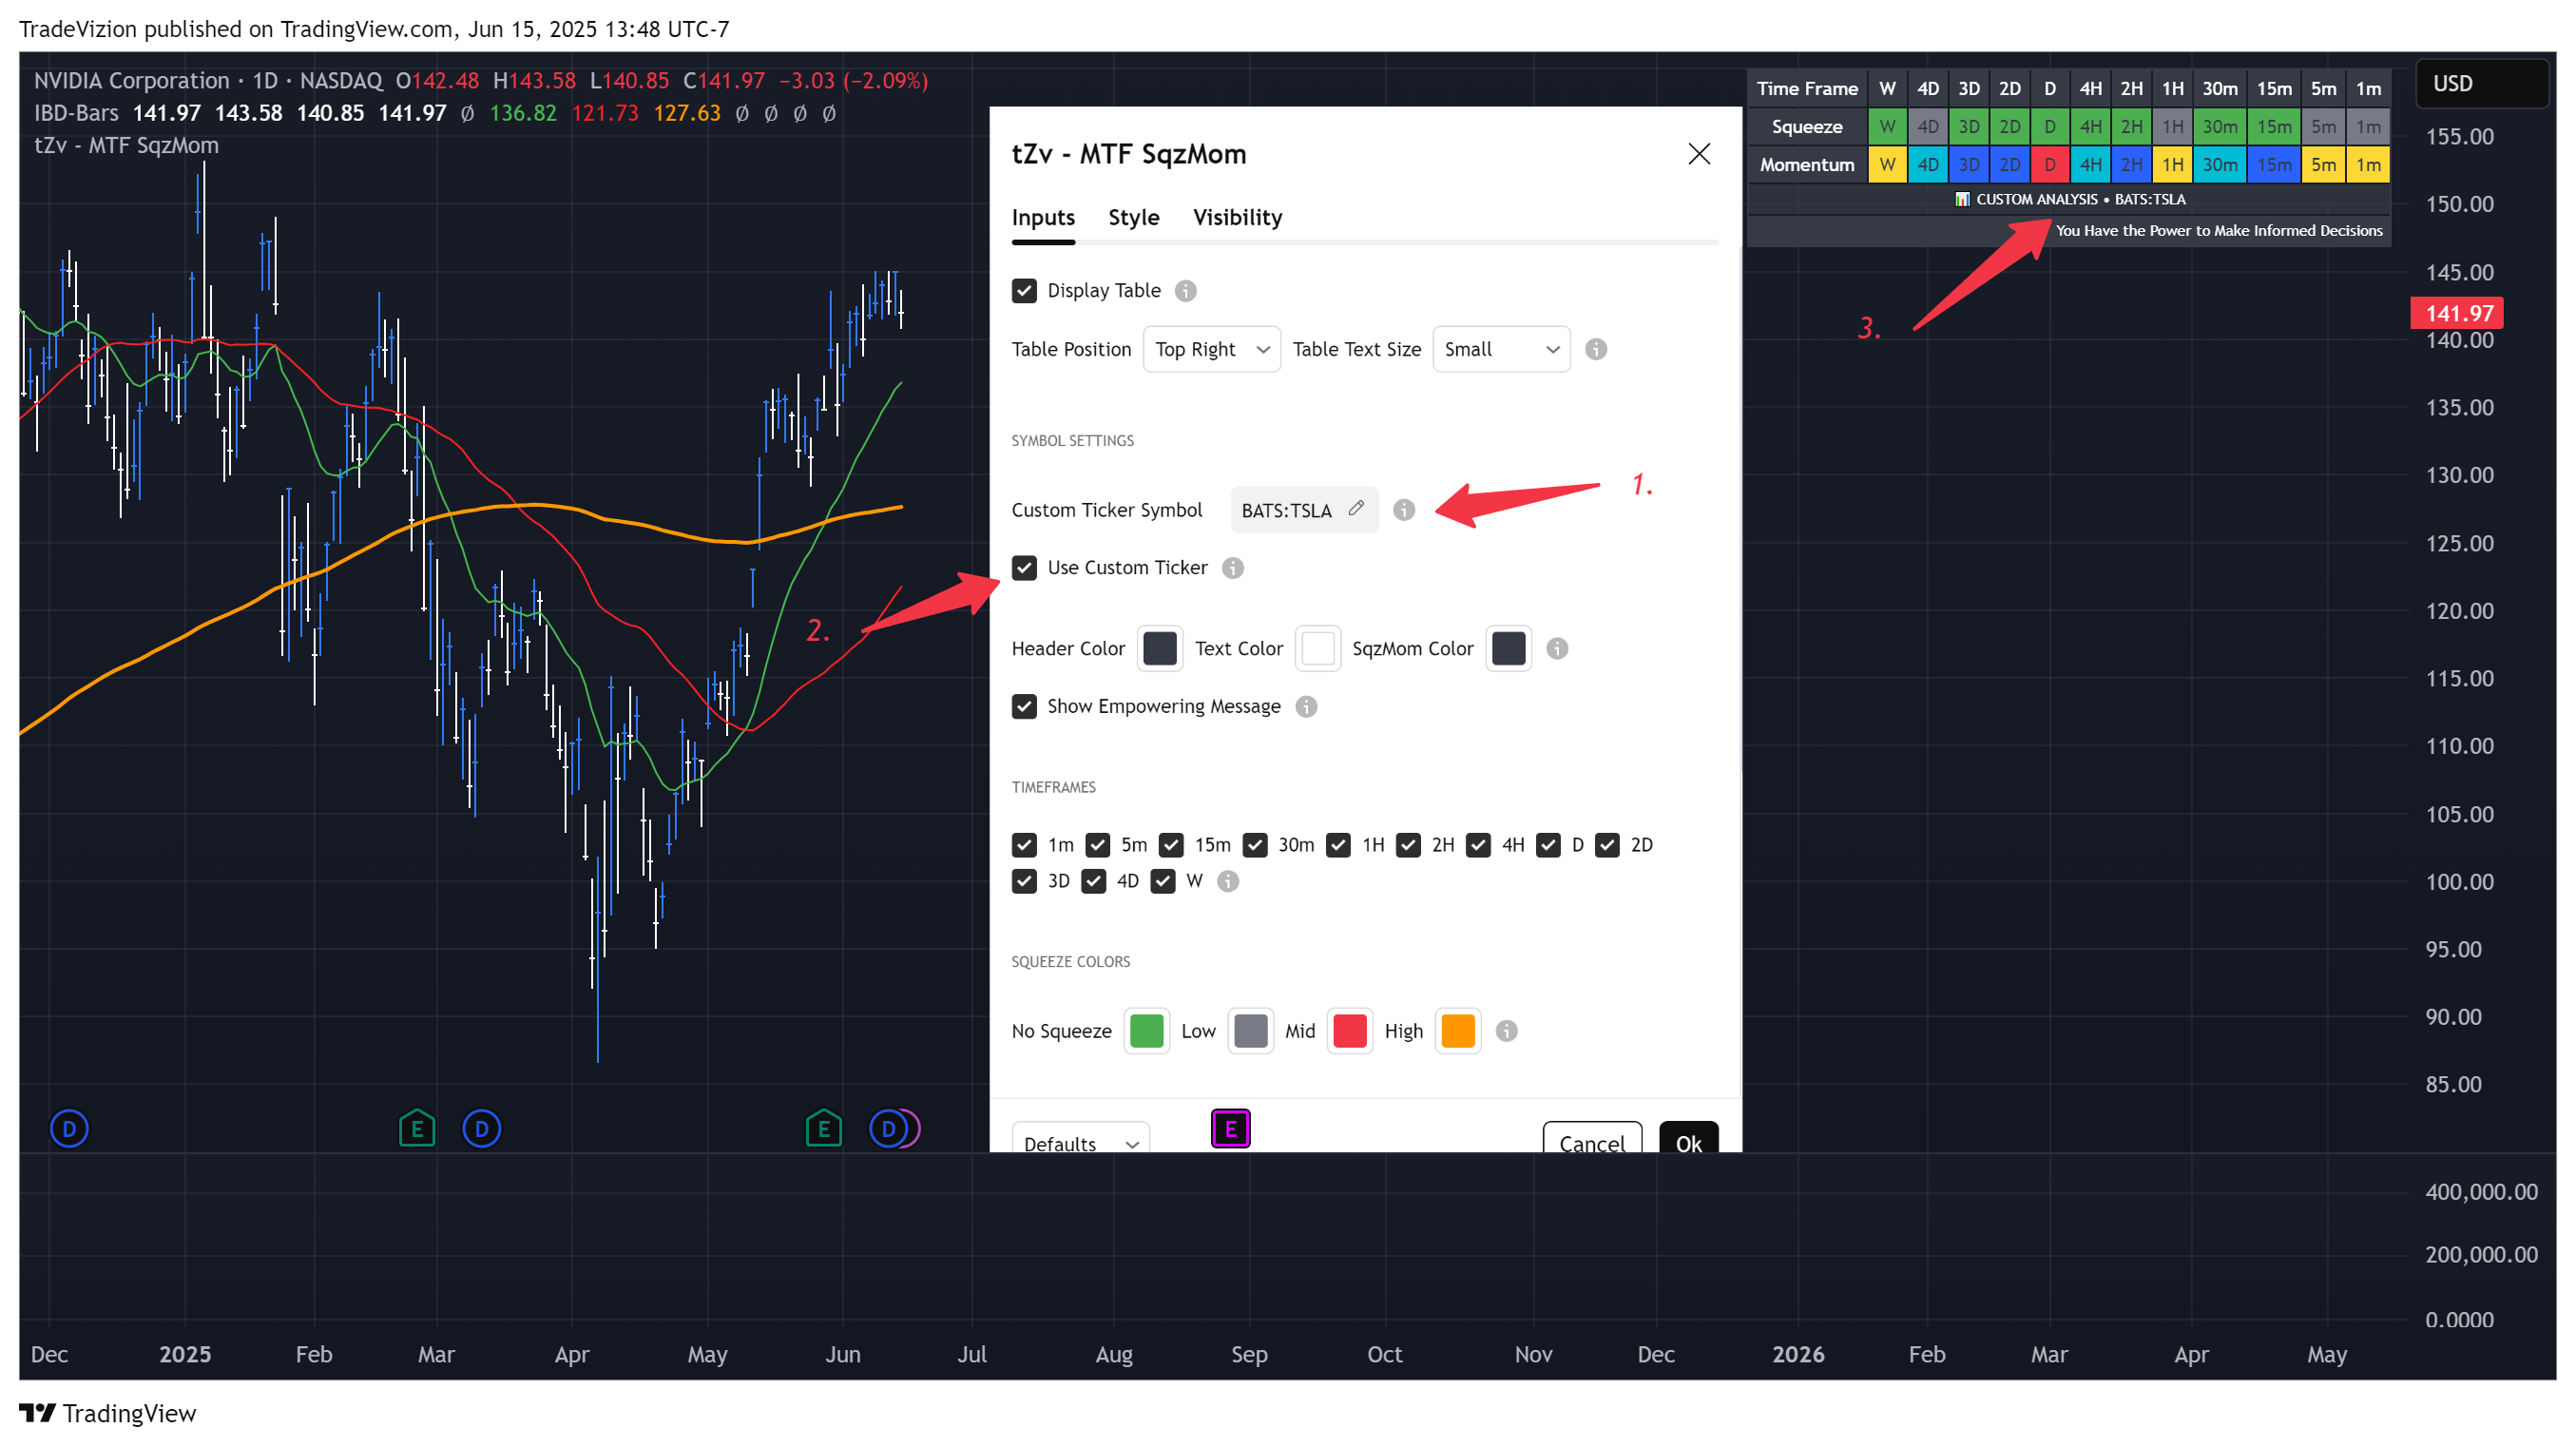Click info icon next to Display Table
The width and height of the screenshot is (2576, 1447).
1185,291
